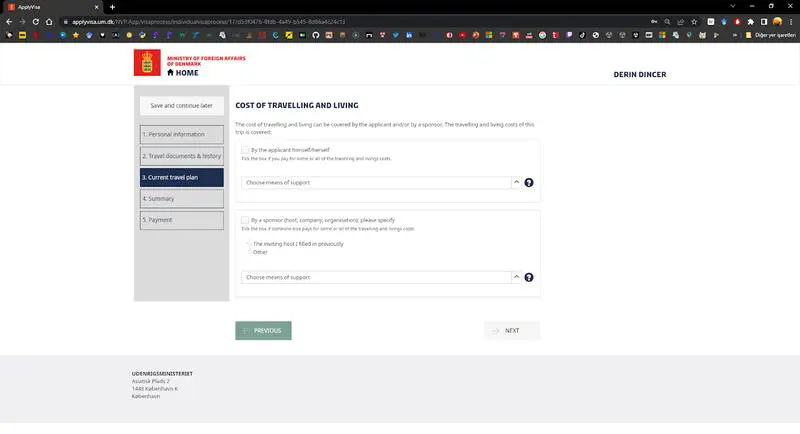Click the help icon beside applicant means of support
800x434 pixels.
[529, 183]
